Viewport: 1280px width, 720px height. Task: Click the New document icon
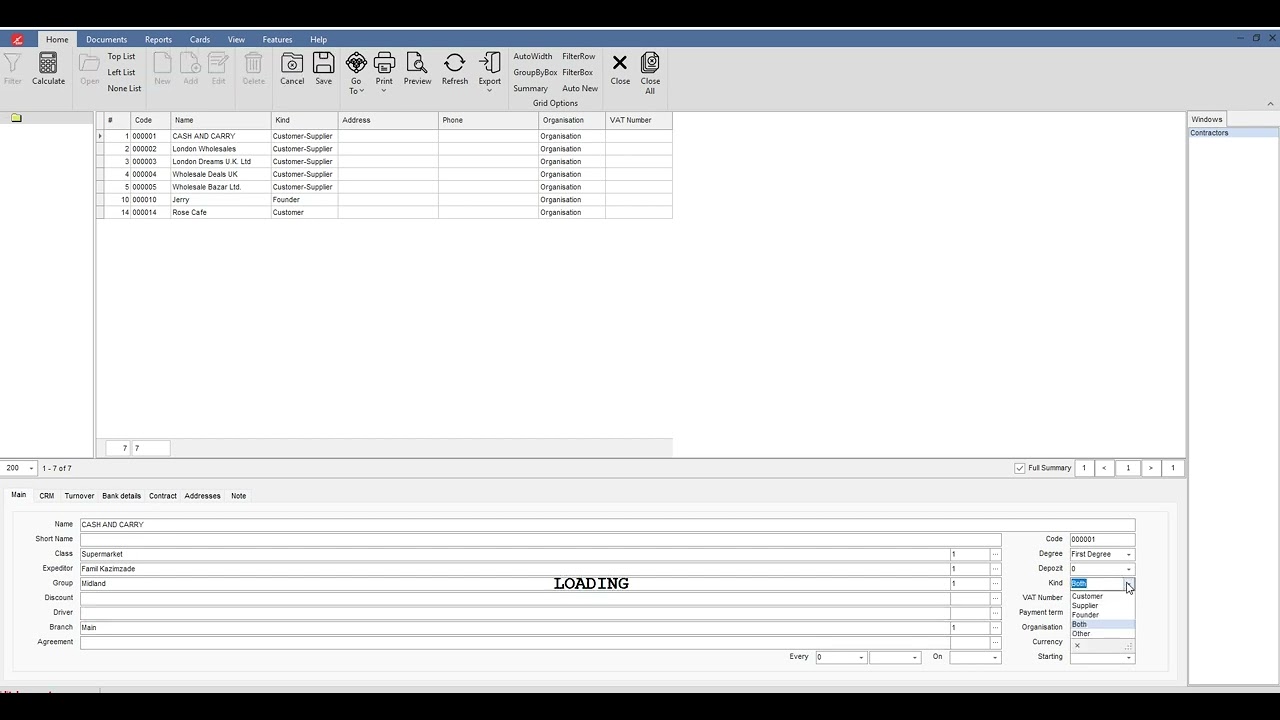[162, 63]
